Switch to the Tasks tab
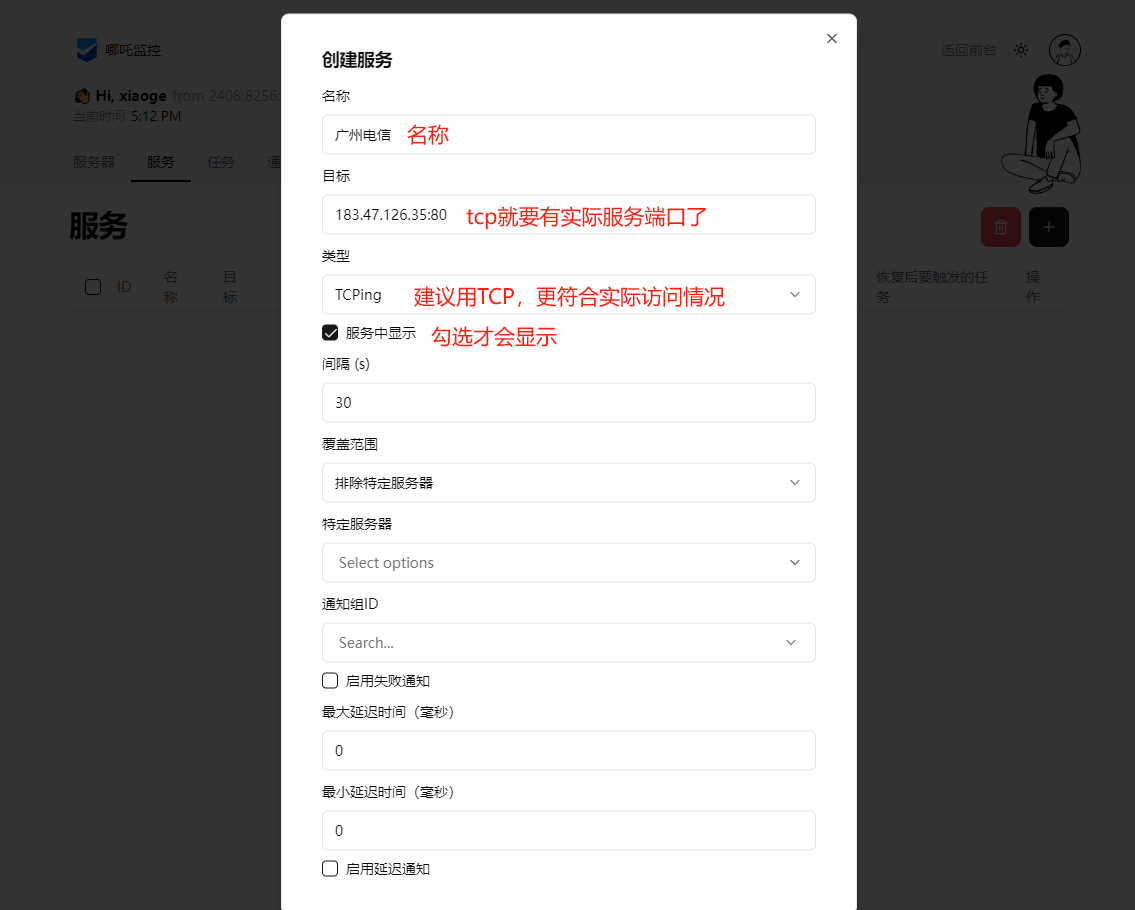The width and height of the screenshot is (1135, 910). pyautogui.click(x=220, y=162)
